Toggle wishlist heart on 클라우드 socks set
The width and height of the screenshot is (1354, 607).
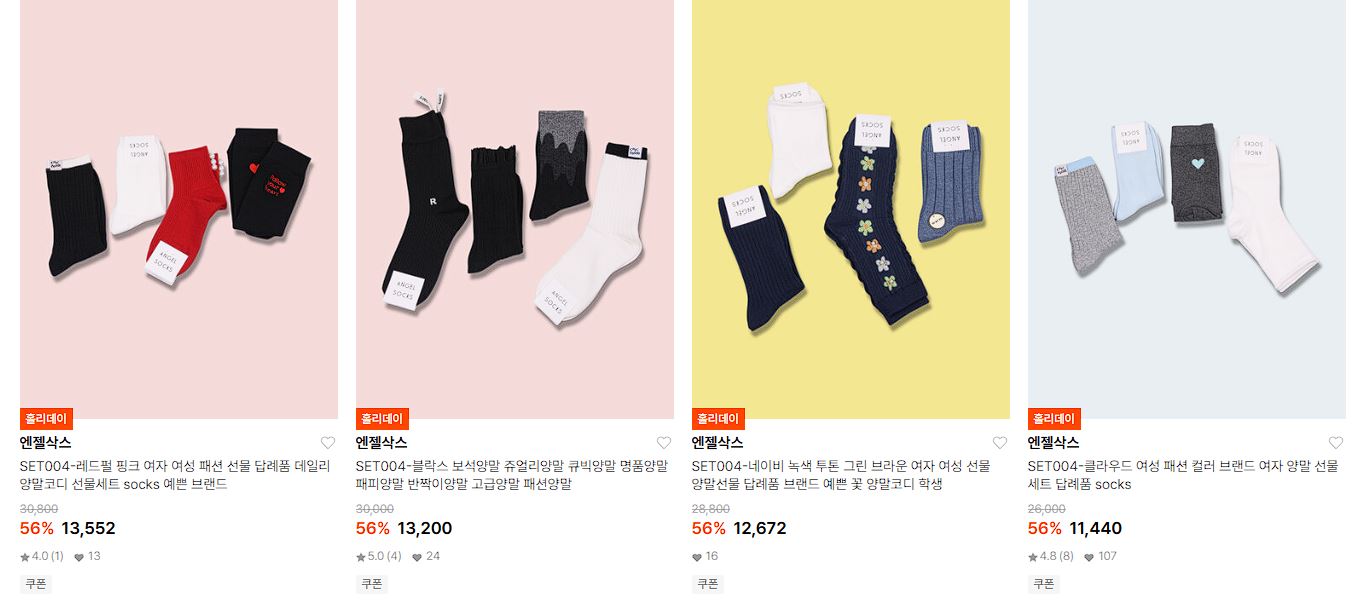click(x=1336, y=443)
